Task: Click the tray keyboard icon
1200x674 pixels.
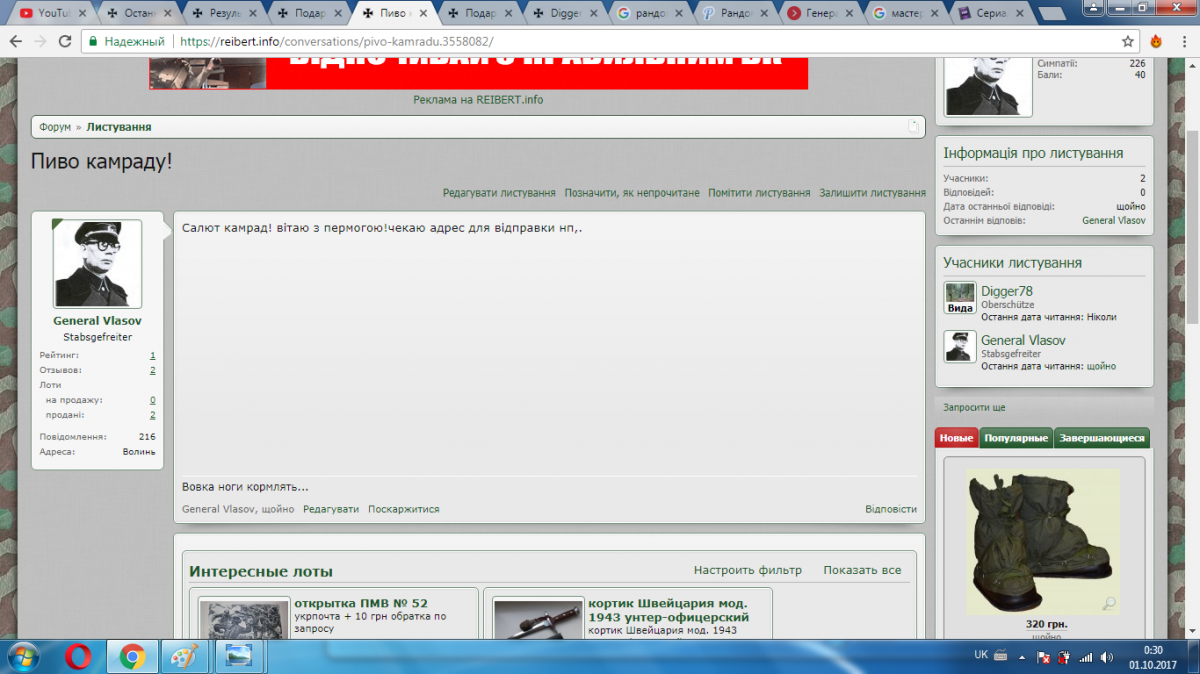Action: [x=1001, y=656]
